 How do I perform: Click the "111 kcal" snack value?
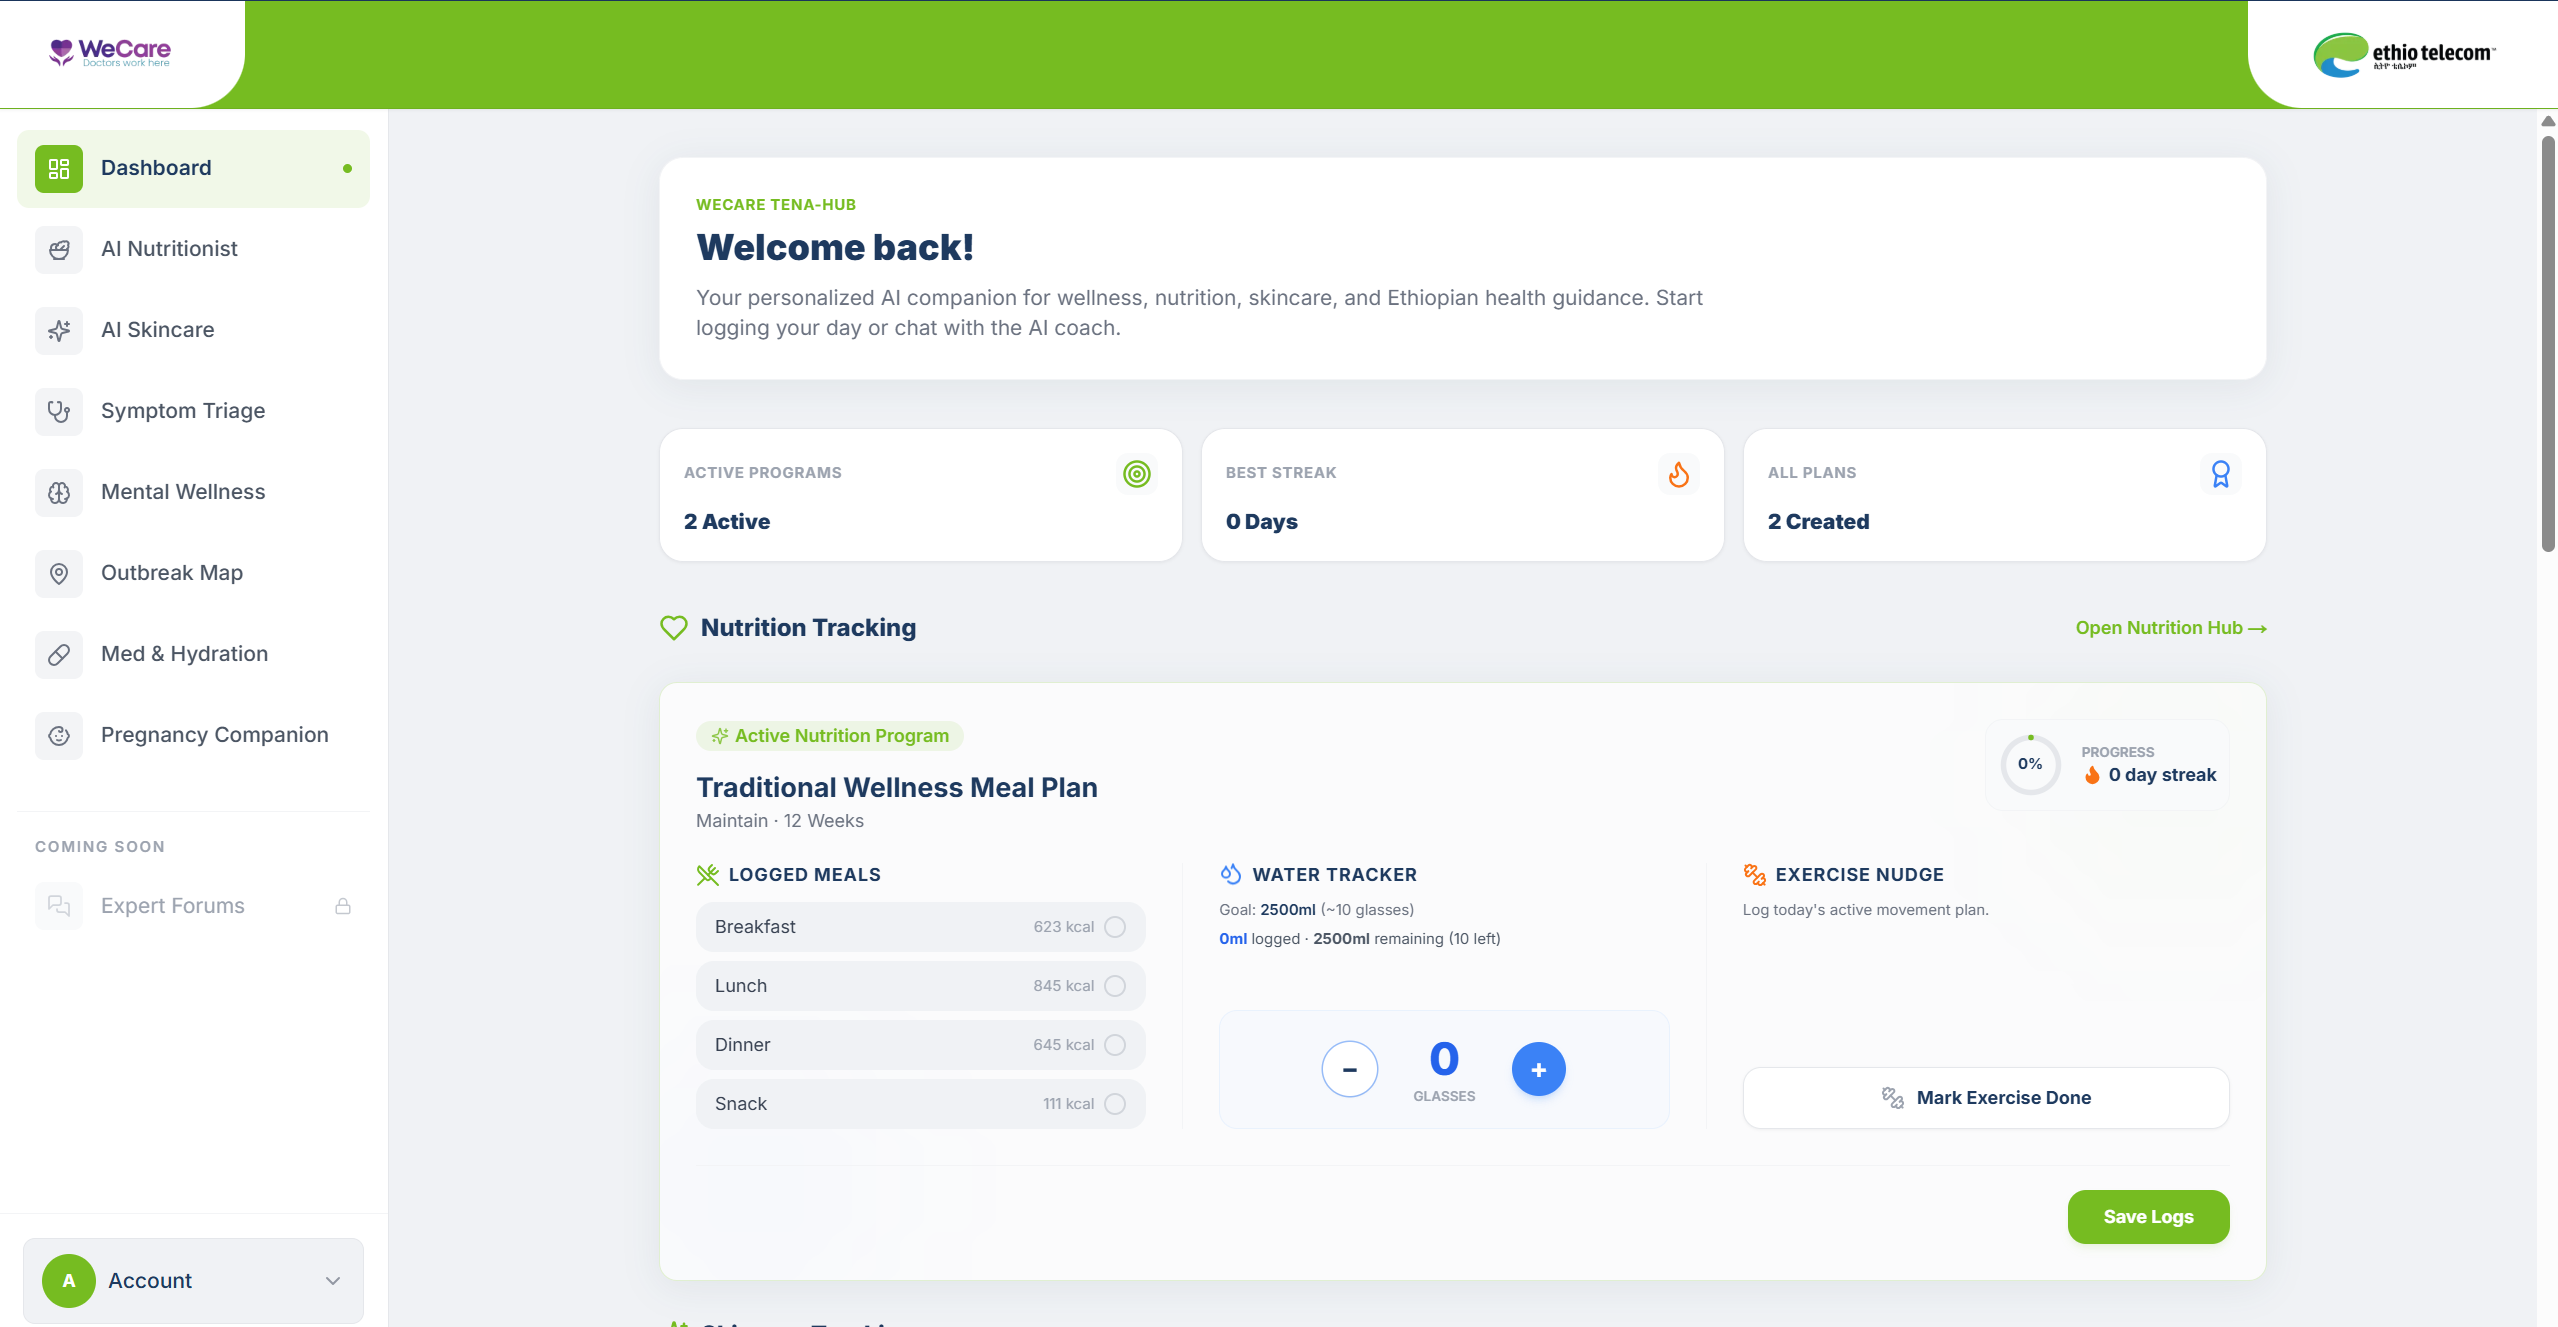point(1069,1104)
